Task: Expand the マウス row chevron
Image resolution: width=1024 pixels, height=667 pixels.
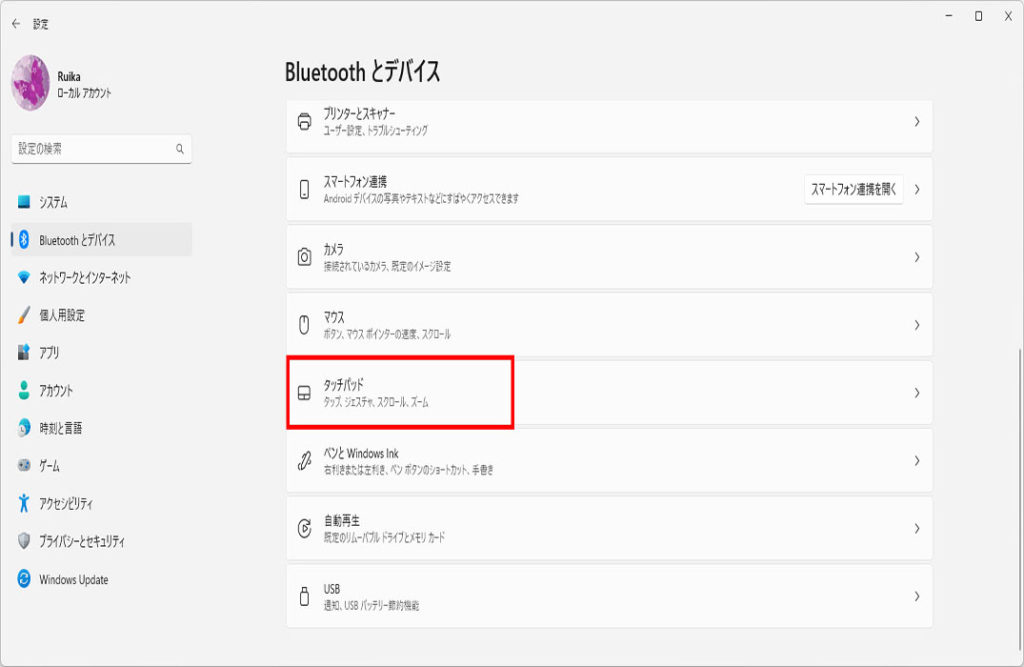Action: coord(916,325)
